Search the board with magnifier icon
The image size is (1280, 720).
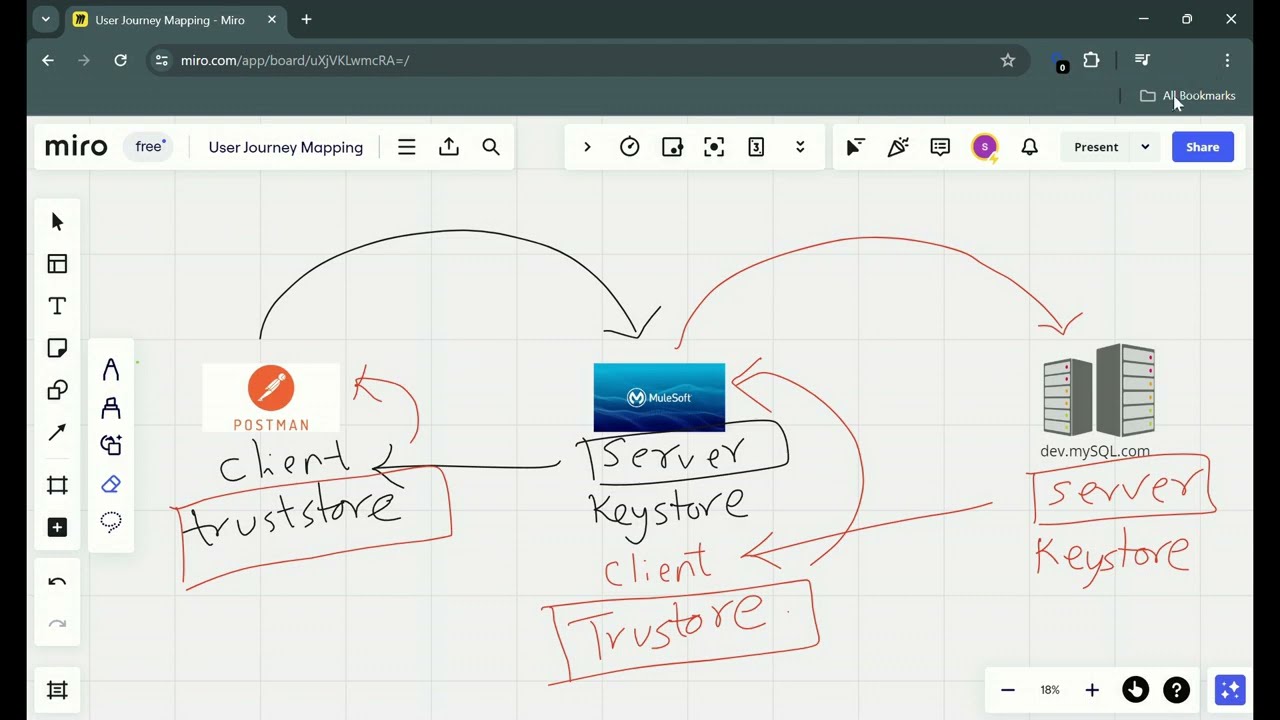click(491, 147)
